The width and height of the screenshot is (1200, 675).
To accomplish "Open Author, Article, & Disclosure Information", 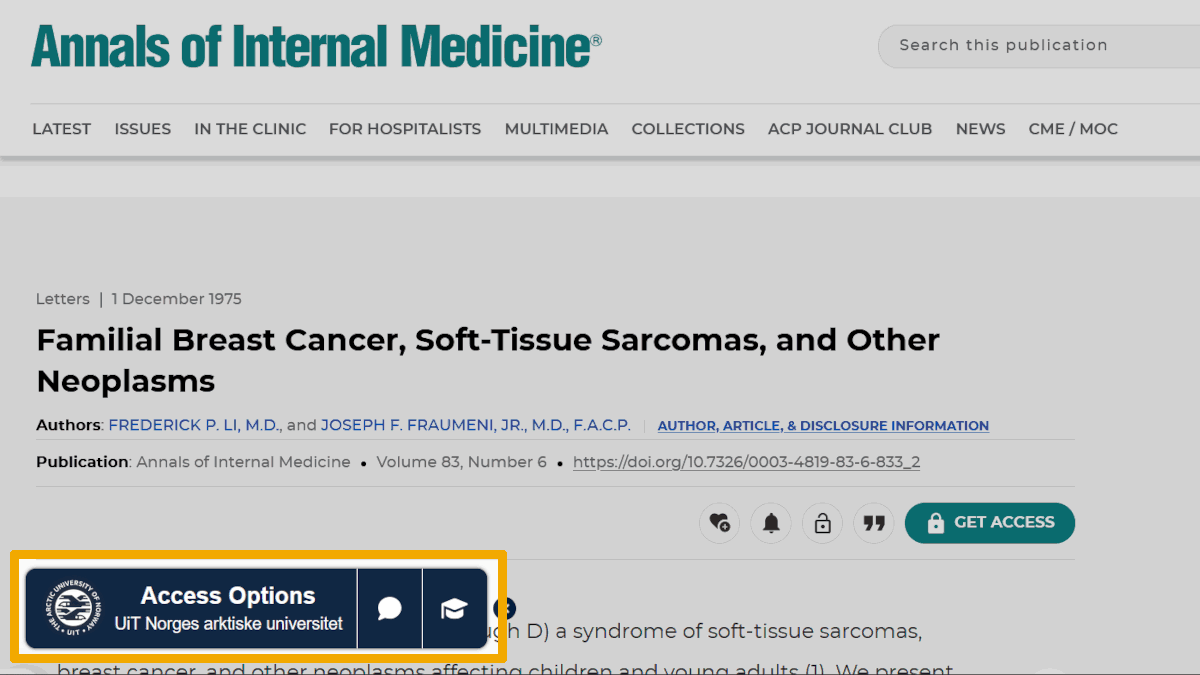I will [x=823, y=426].
